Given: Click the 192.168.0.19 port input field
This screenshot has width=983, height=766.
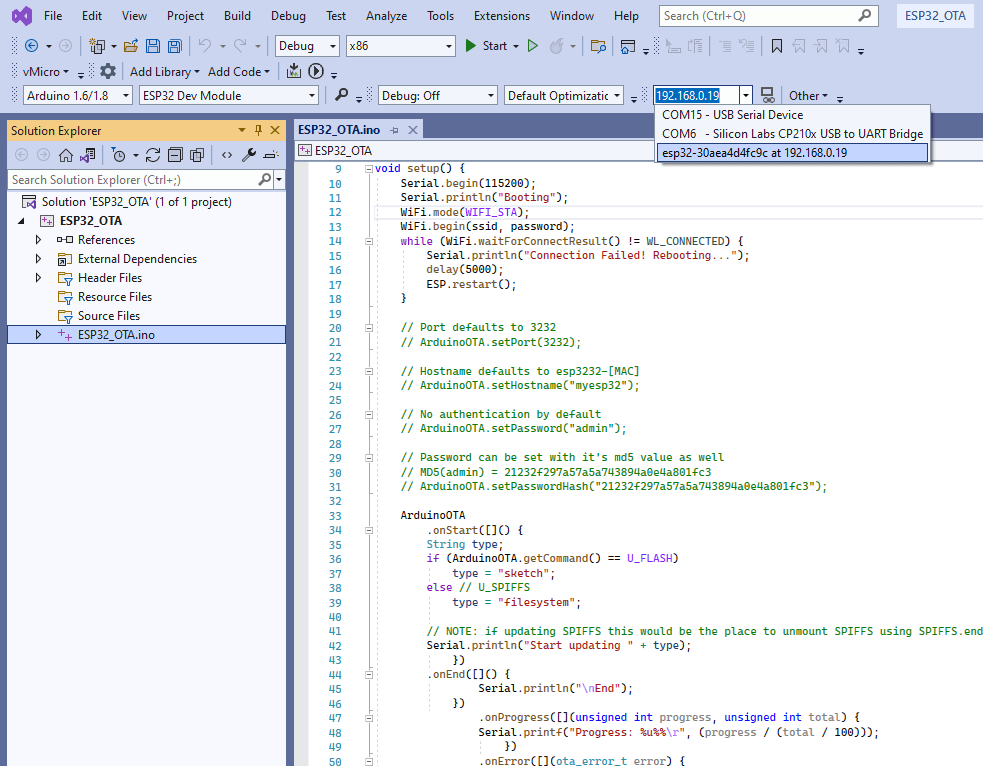Looking at the screenshot, I should point(696,95).
